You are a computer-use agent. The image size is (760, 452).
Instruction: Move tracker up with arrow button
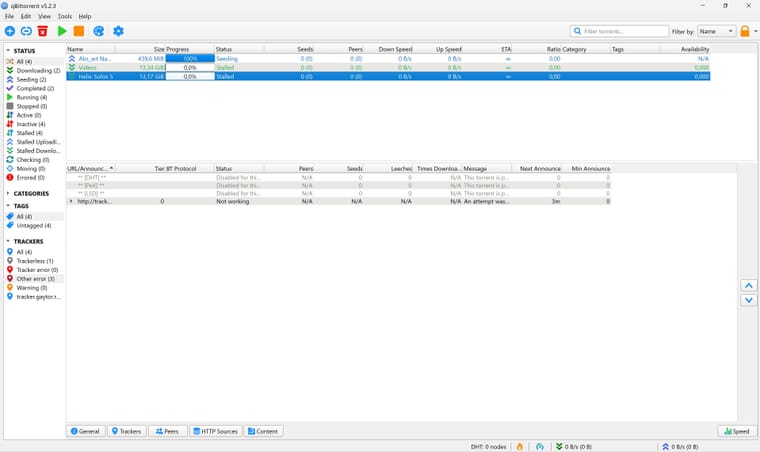(748, 286)
